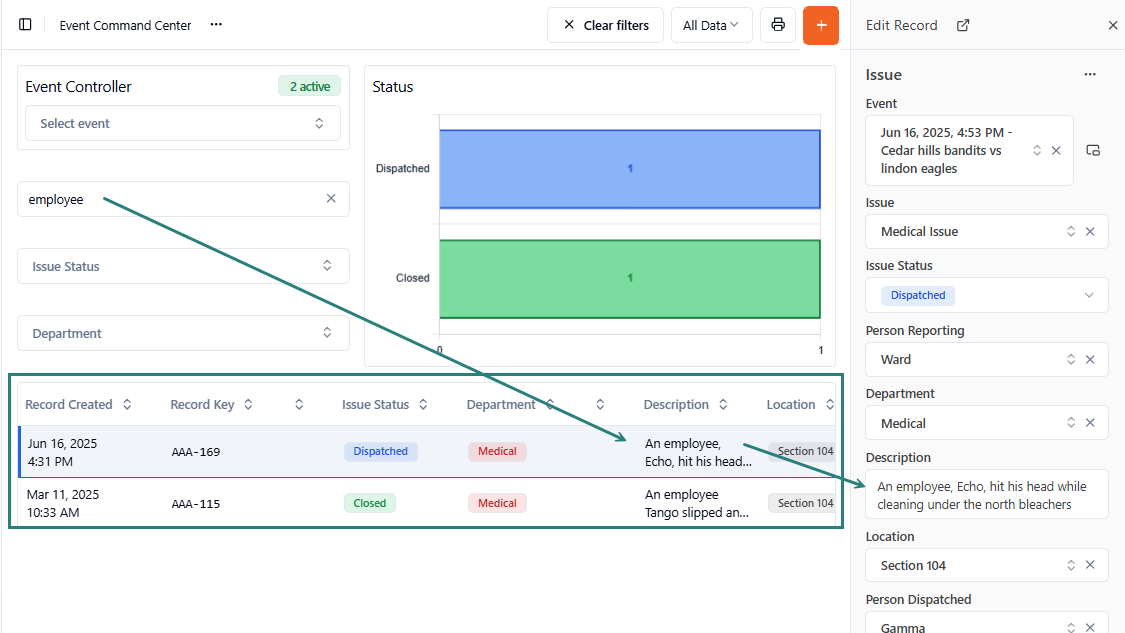Open the Event Command Center options menu
This screenshot has width=1125, height=633.
[x=216, y=25]
